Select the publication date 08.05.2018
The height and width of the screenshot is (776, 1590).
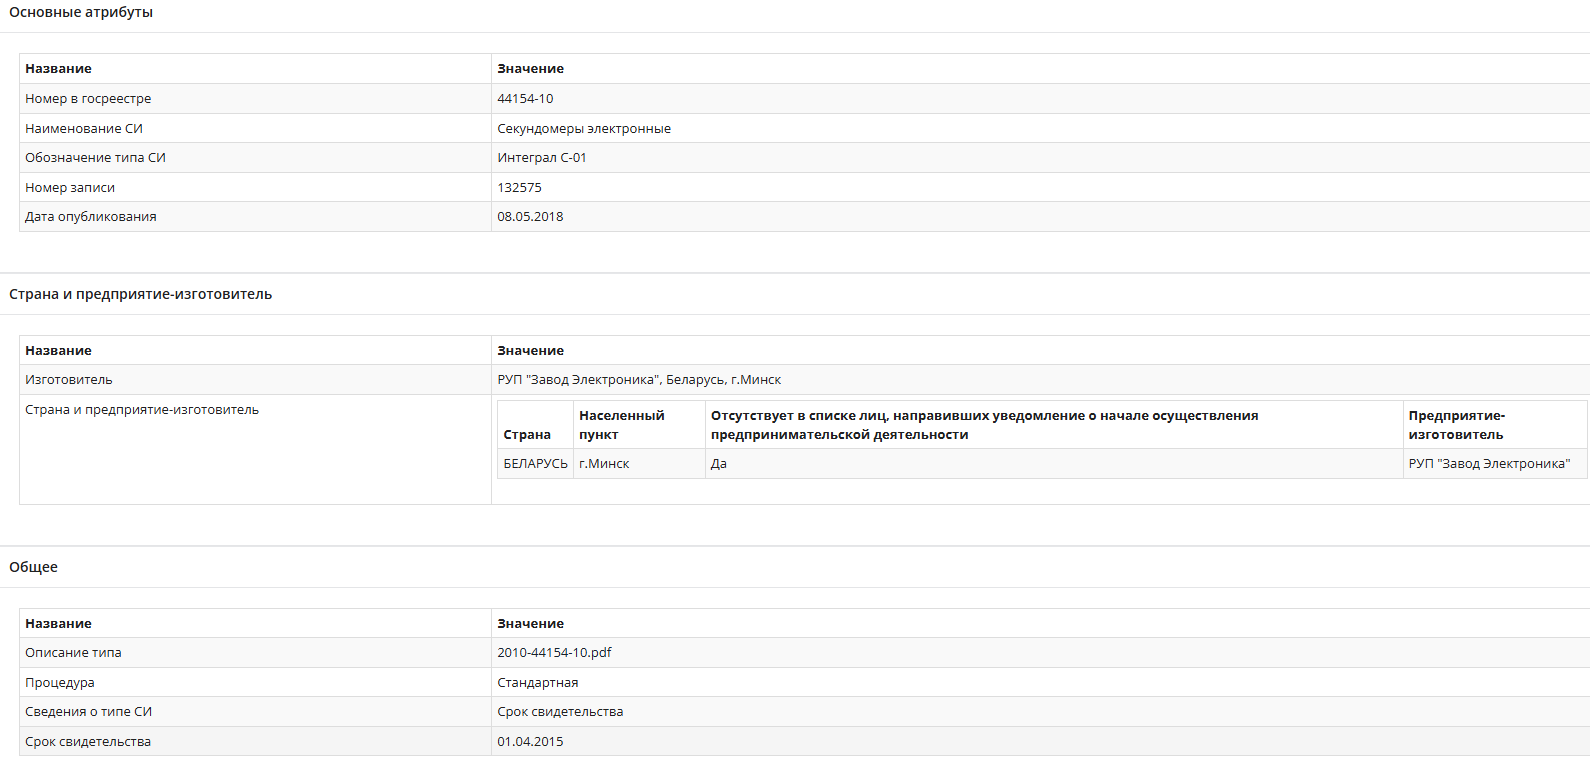(530, 217)
